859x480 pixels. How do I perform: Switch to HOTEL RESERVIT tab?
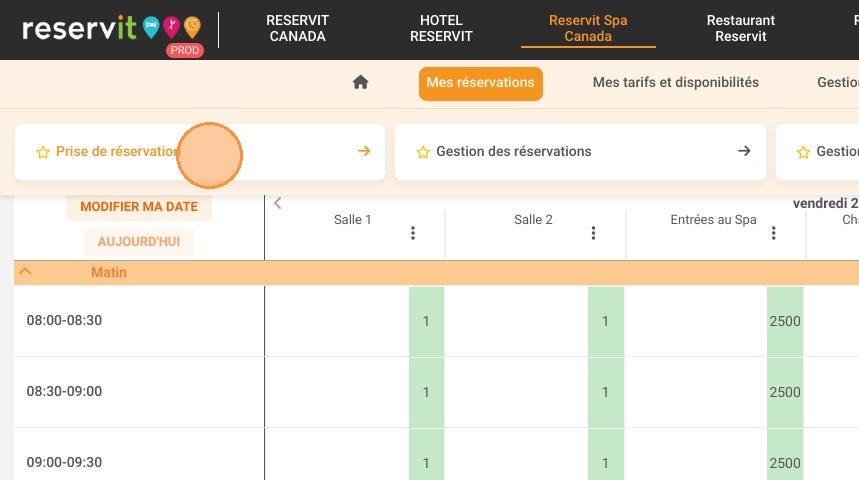tap(441, 28)
